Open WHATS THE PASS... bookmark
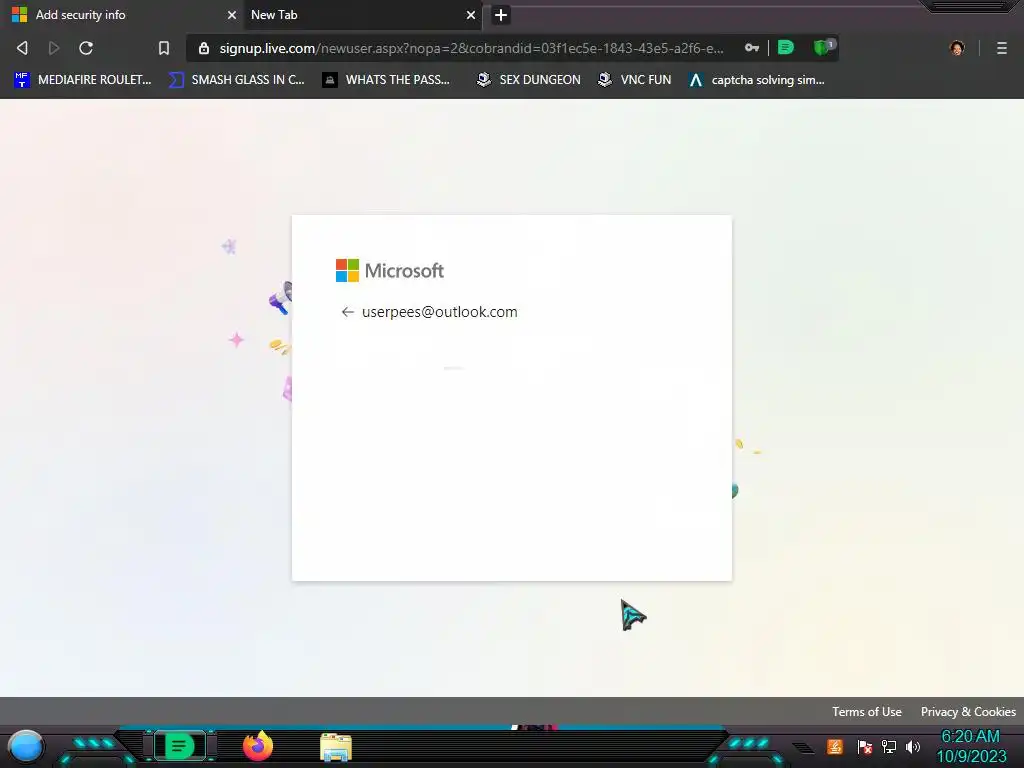 (387, 80)
